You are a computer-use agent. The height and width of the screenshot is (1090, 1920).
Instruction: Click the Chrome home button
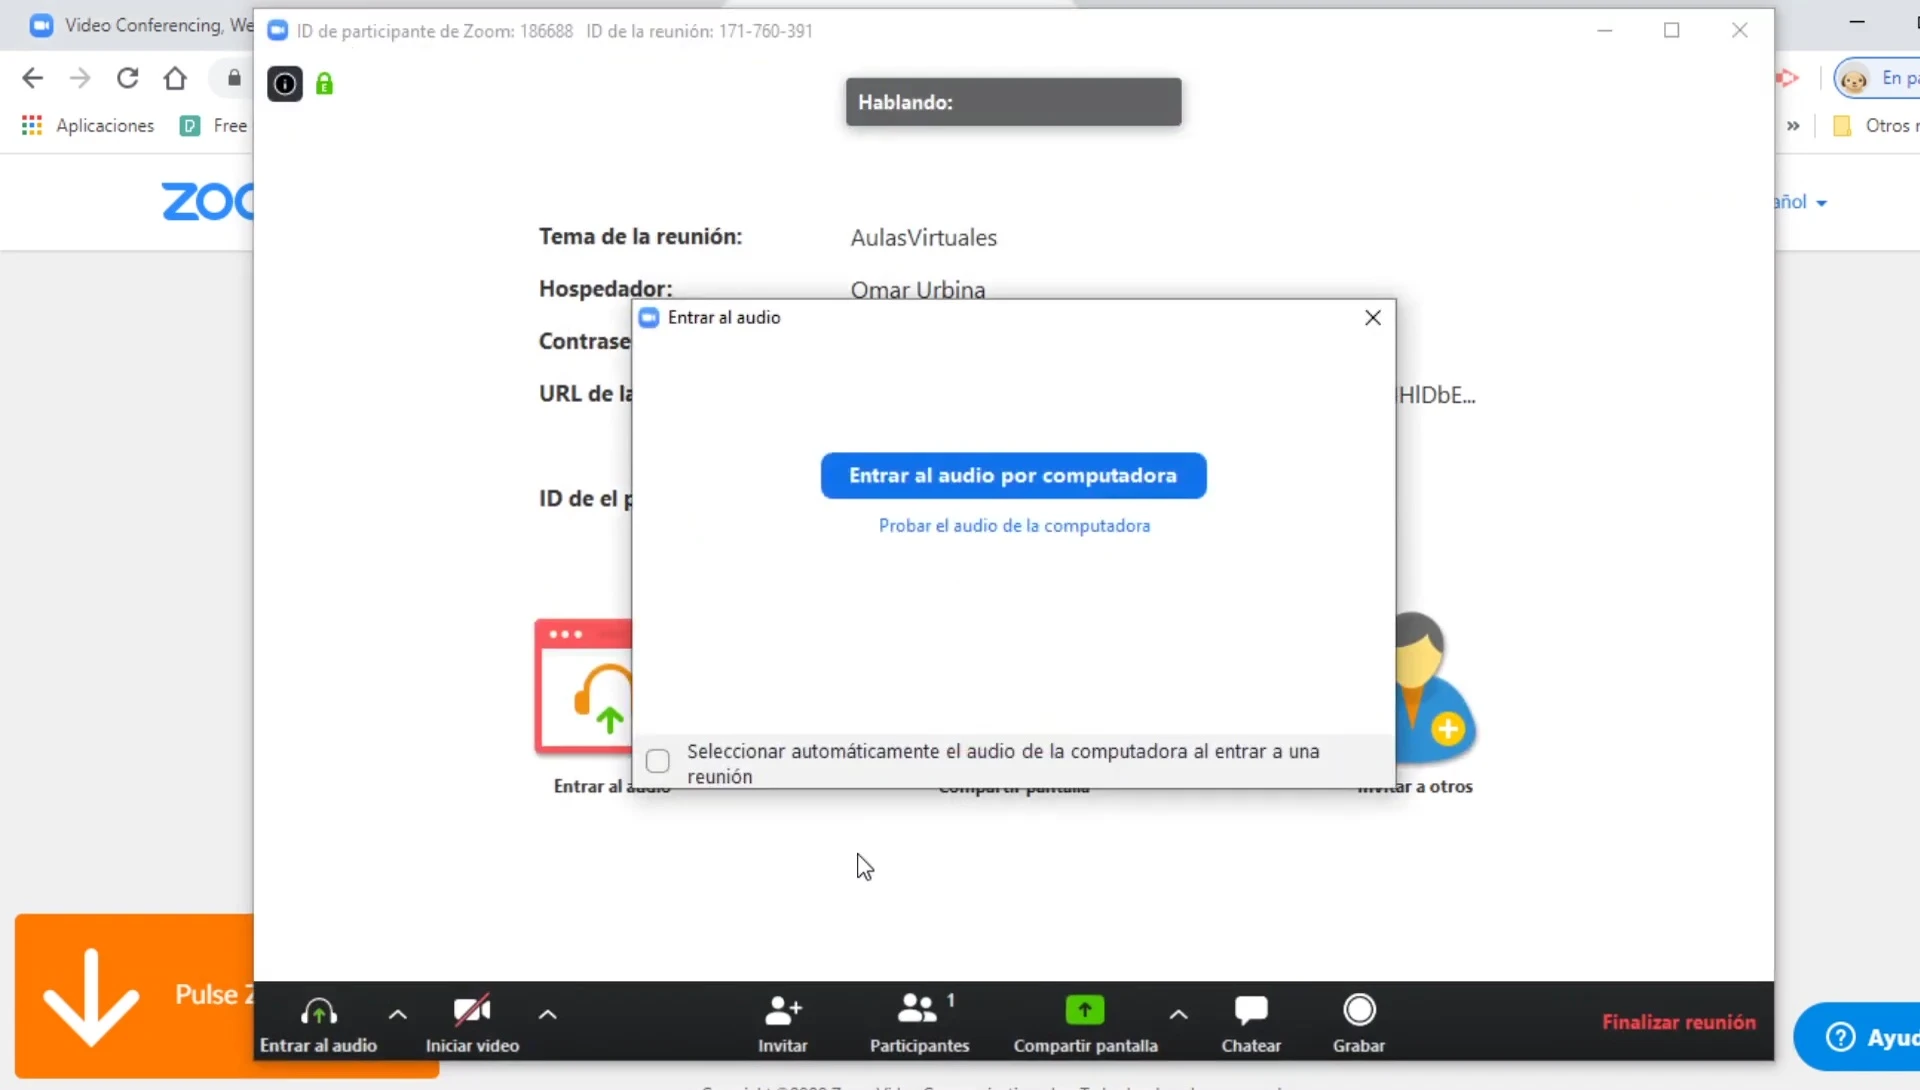[175, 78]
